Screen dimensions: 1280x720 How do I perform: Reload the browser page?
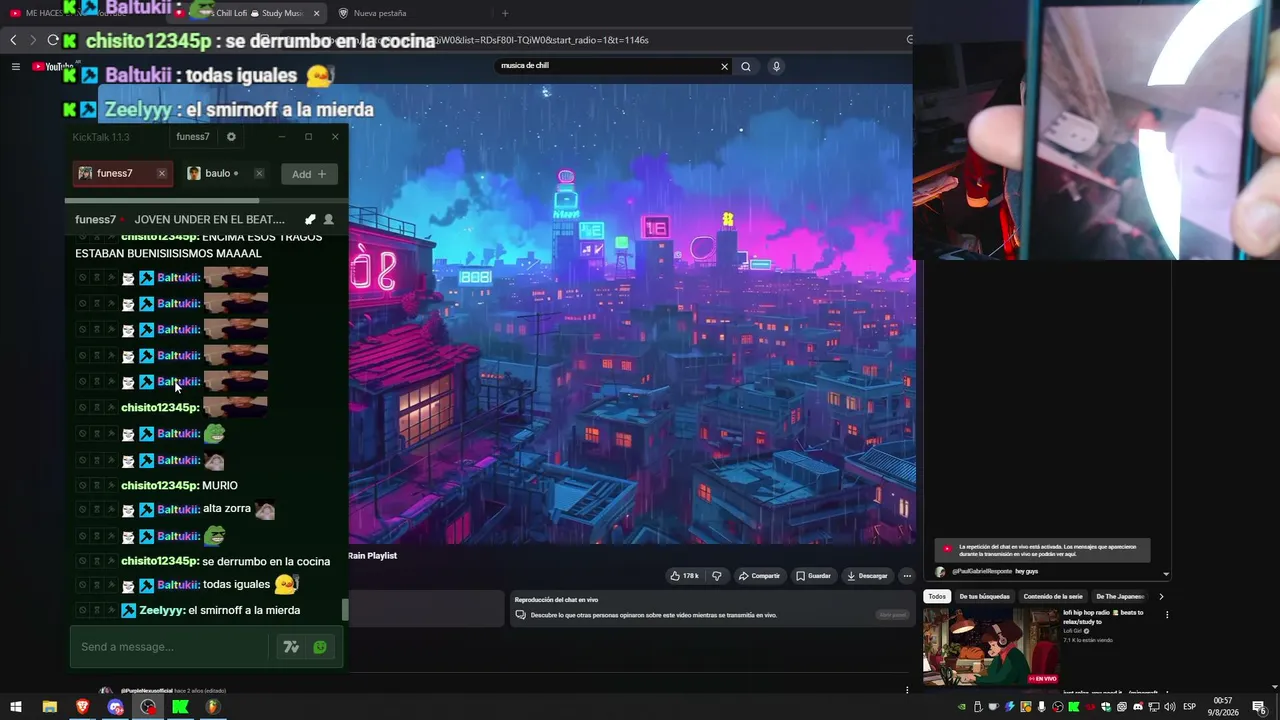coord(53,40)
